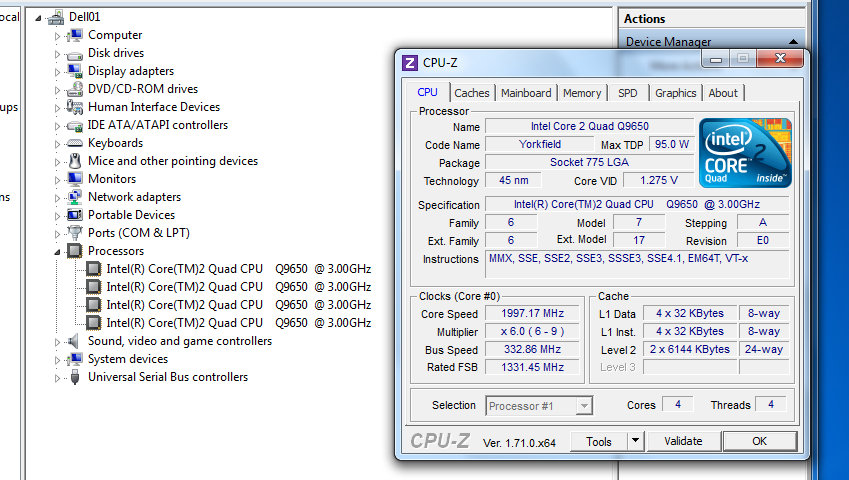Expand the Network adapters node arrow

pyautogui.click(x=57, y=198)
